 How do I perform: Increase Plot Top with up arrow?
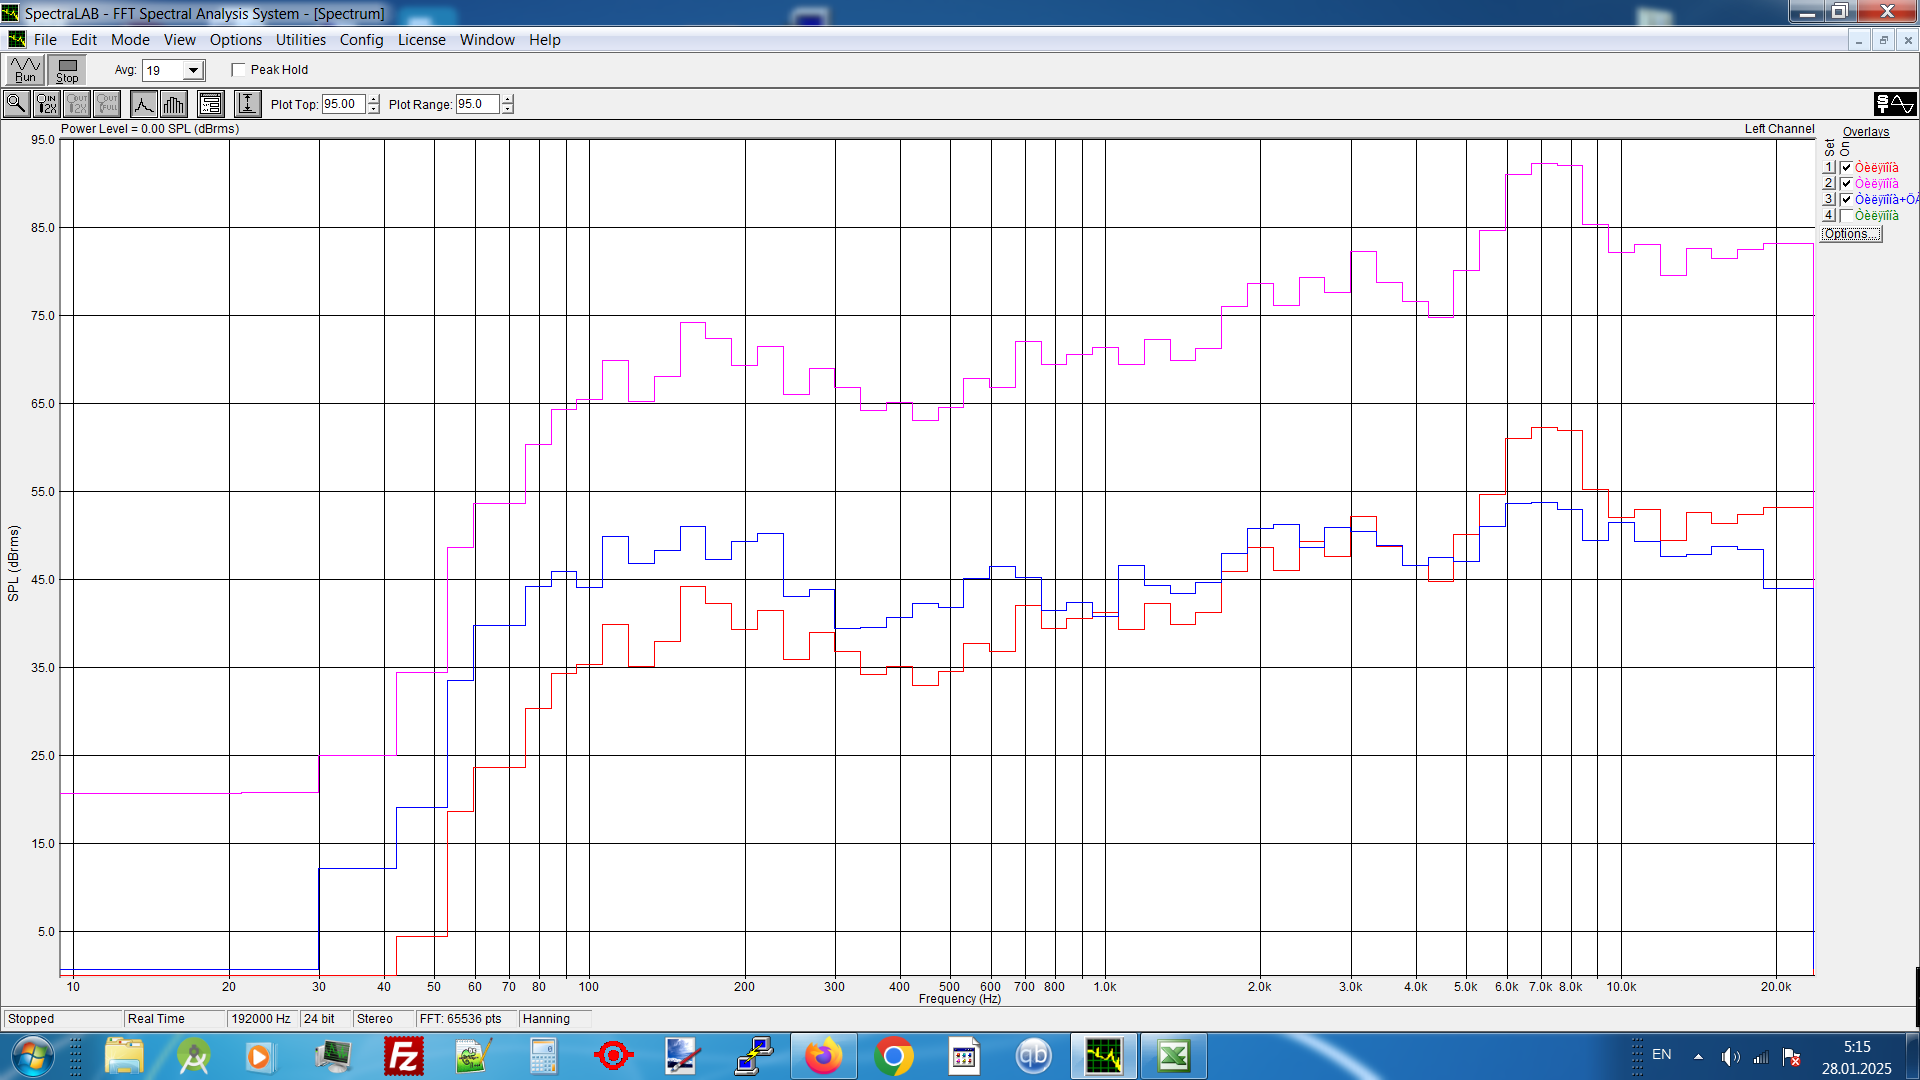coord(373,99)
